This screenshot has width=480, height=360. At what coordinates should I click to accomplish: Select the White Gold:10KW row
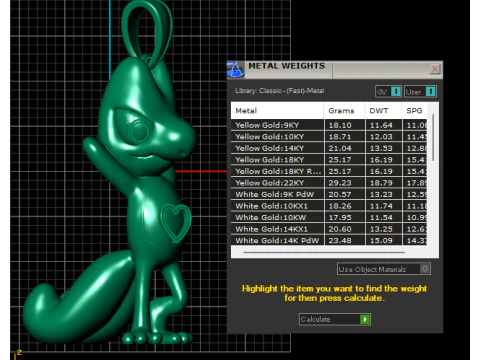pyautogui.click(x=329, y=217)
